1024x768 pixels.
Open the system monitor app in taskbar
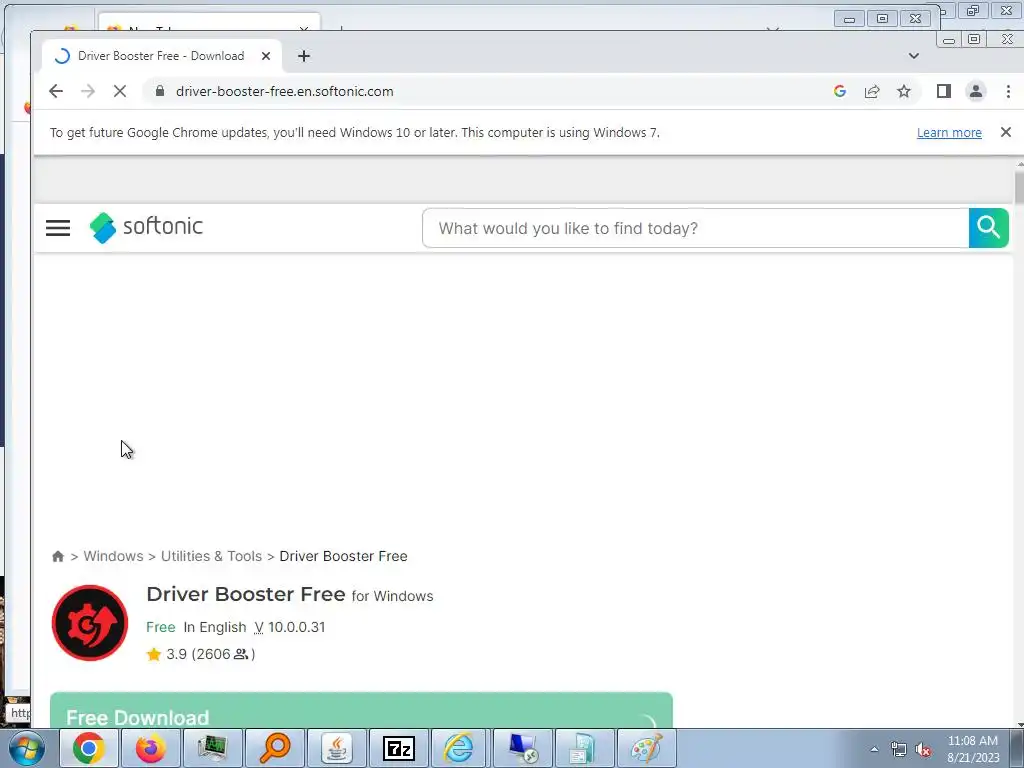pyautogui.click(x=213, y=748)
